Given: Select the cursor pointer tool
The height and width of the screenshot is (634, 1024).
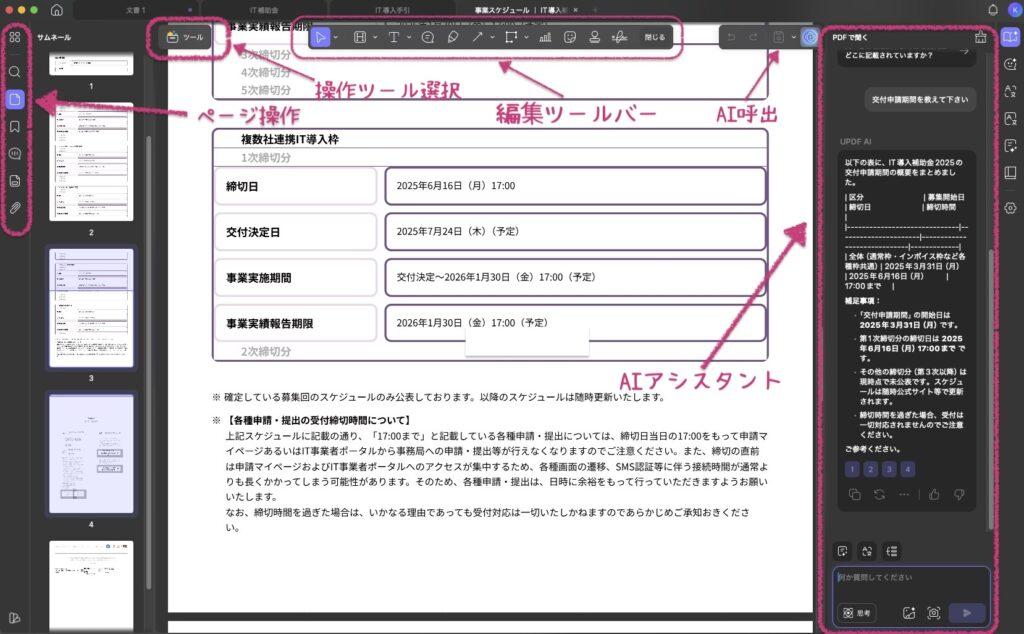Looking at the screenshot, I should (320, 37).
